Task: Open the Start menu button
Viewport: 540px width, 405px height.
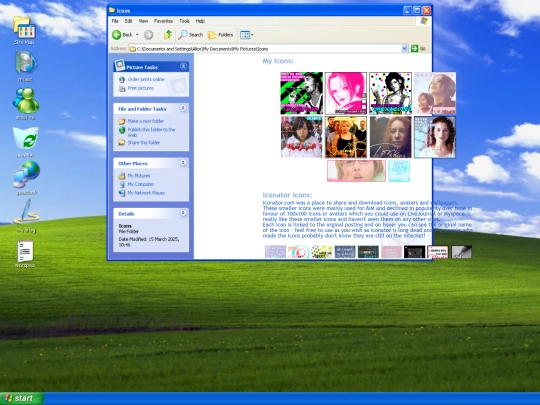Action: tap(22, 398)
